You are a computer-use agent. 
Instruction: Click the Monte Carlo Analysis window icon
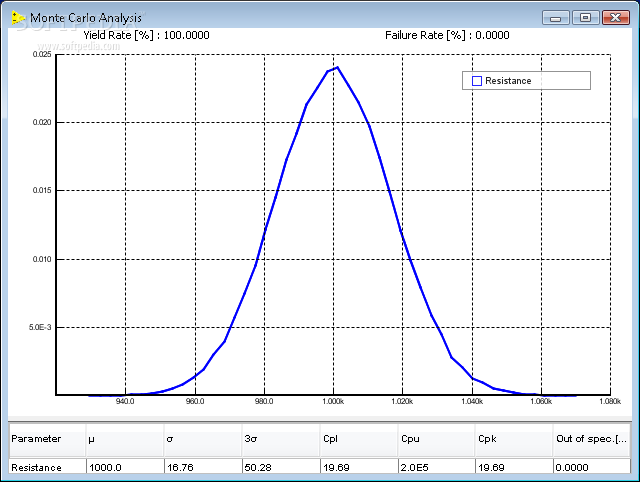click(18, 18)
